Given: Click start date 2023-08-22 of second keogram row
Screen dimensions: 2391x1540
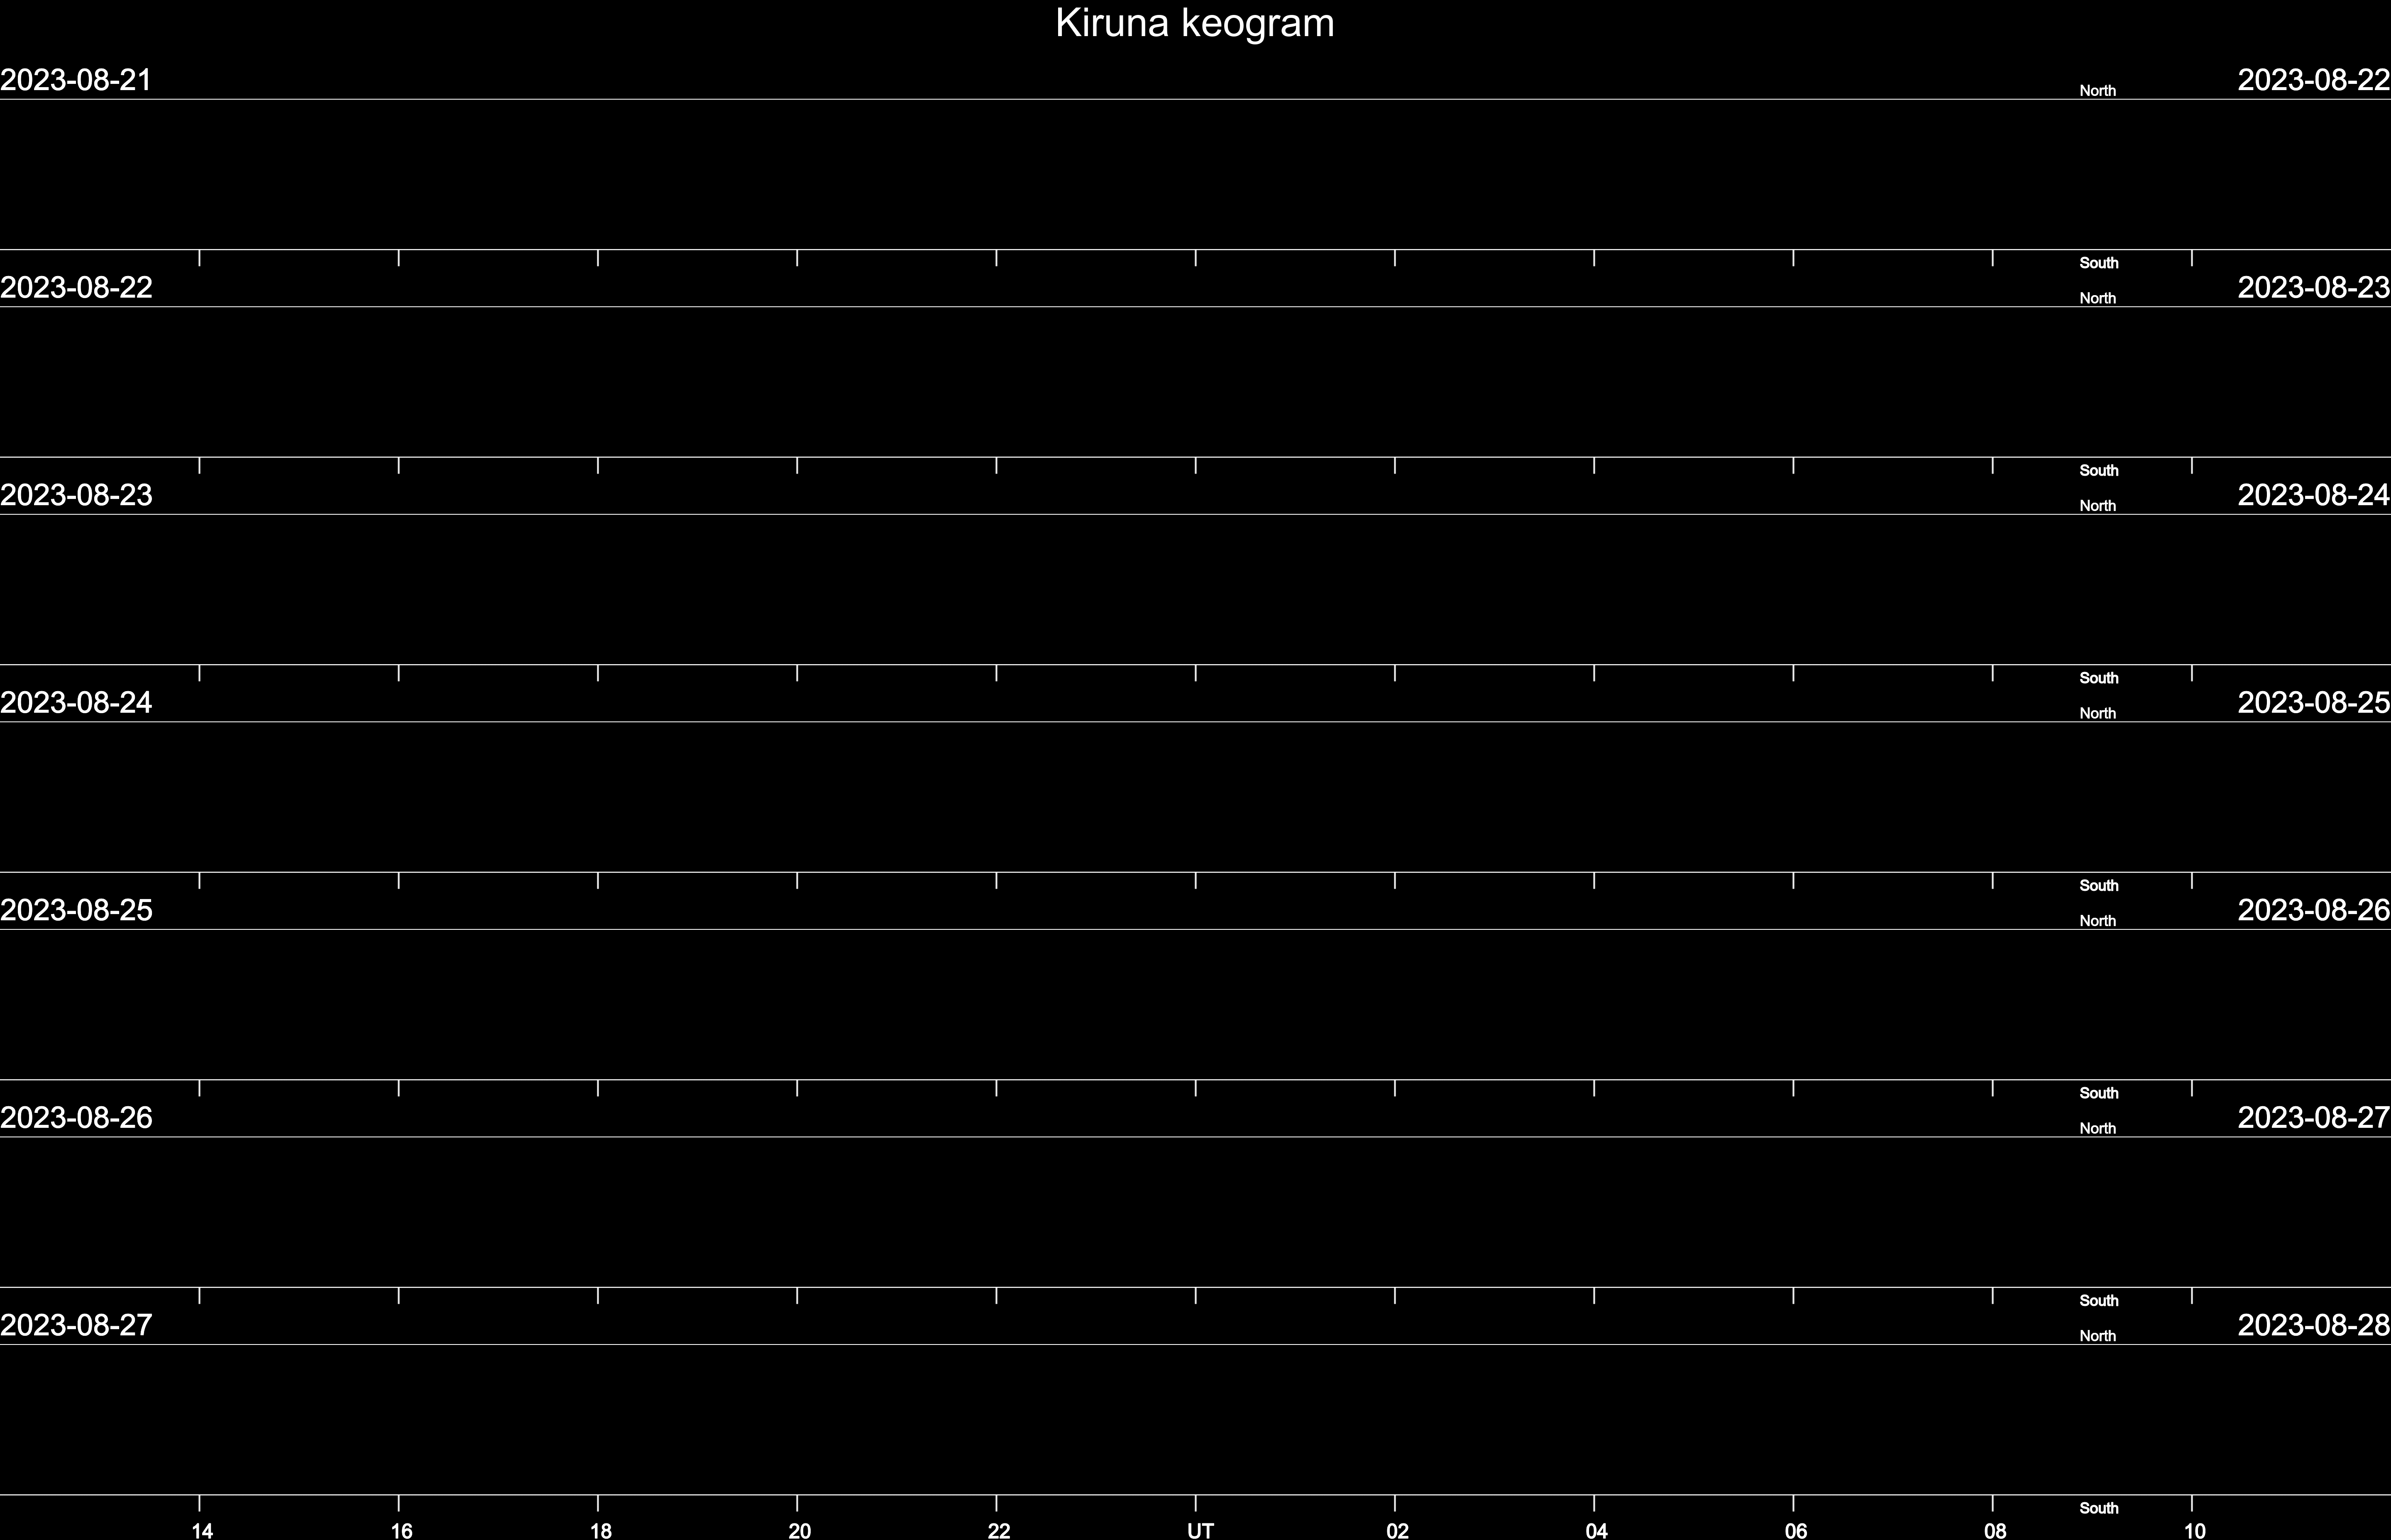Looking at the screenshot, I should pyautogui.click(x=76, y=288).
